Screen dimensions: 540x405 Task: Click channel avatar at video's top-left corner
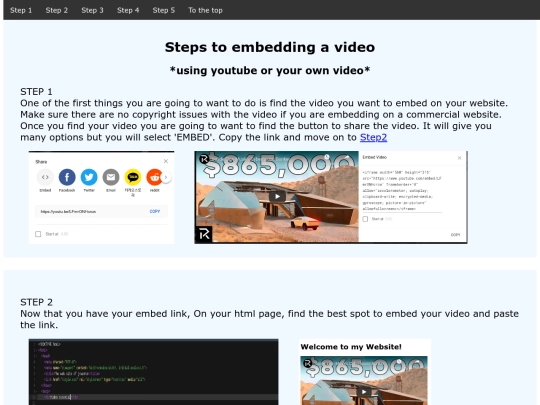pyautogui.click(x=204, y=159)
